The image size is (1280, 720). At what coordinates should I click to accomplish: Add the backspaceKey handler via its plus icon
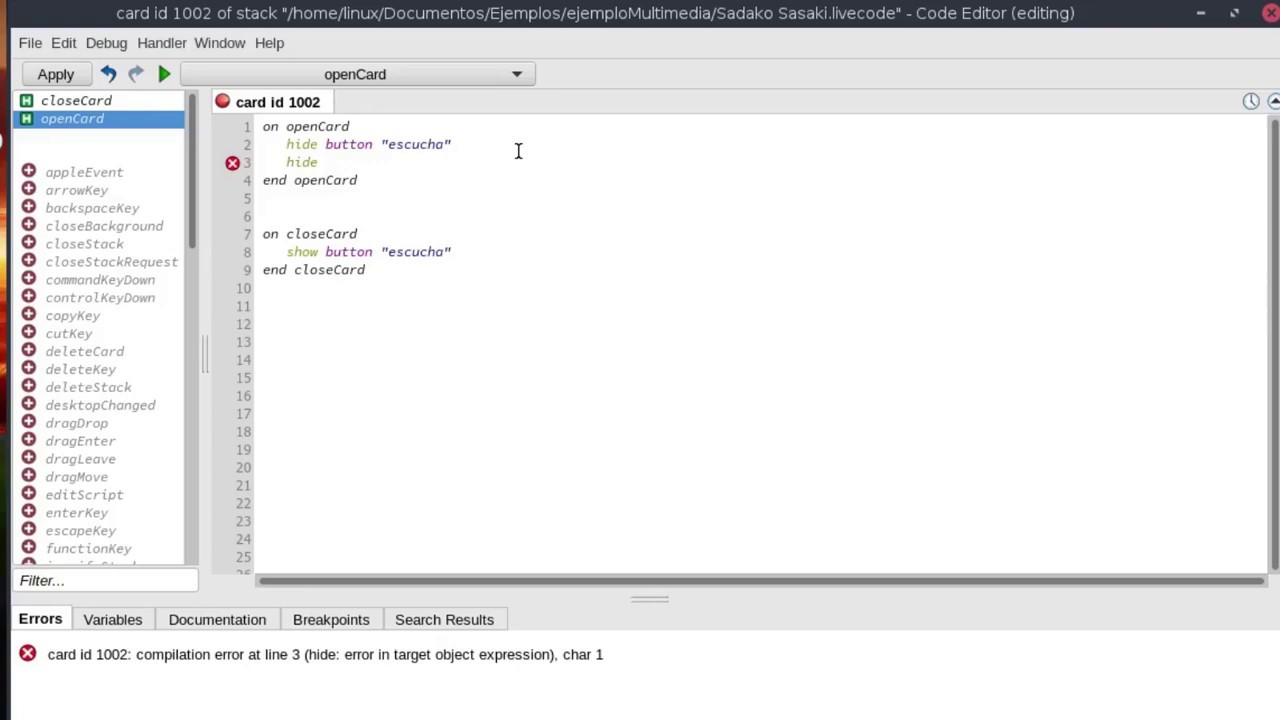click(29, 207)
